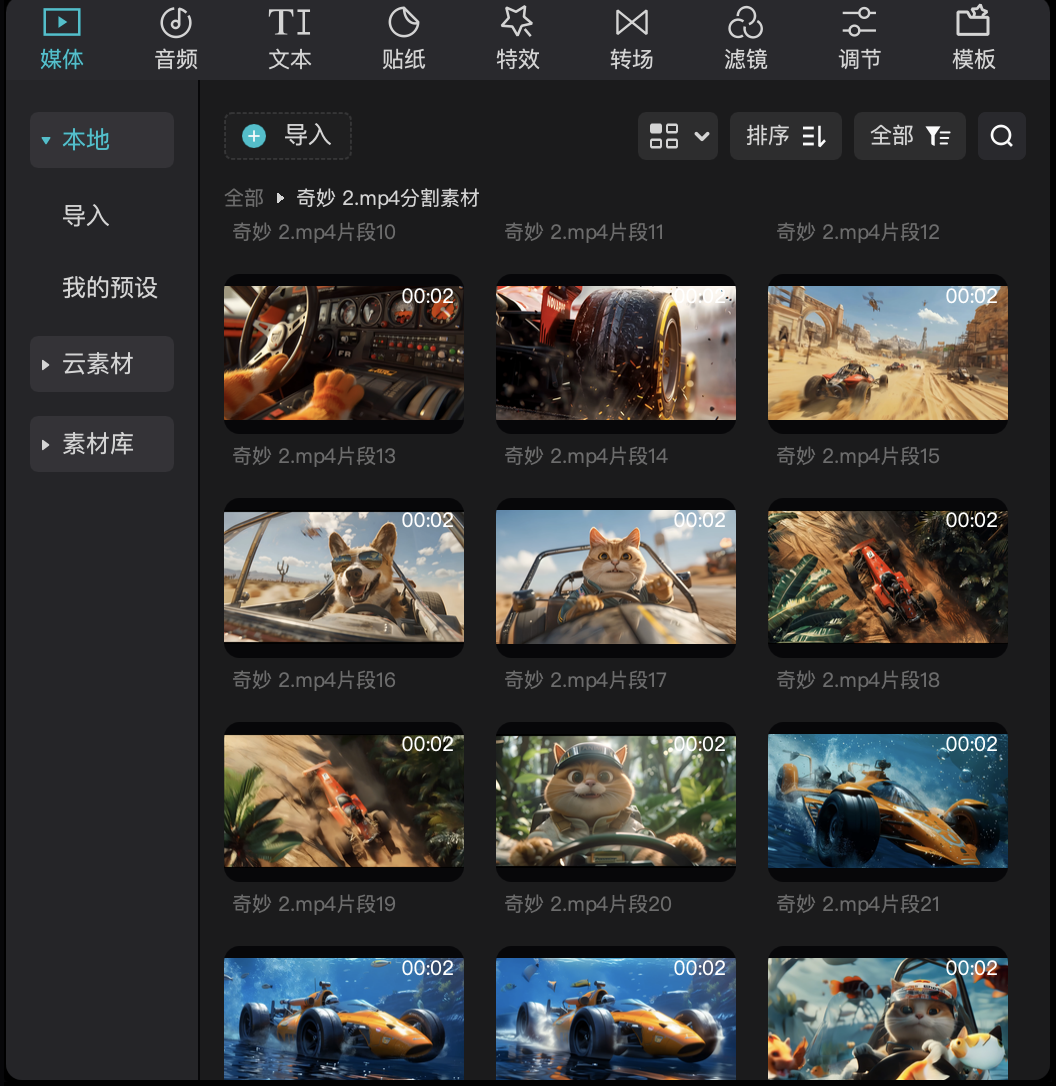
Task: Open the 转场 (Transitions) panel
Action: [x=631, y=38]
